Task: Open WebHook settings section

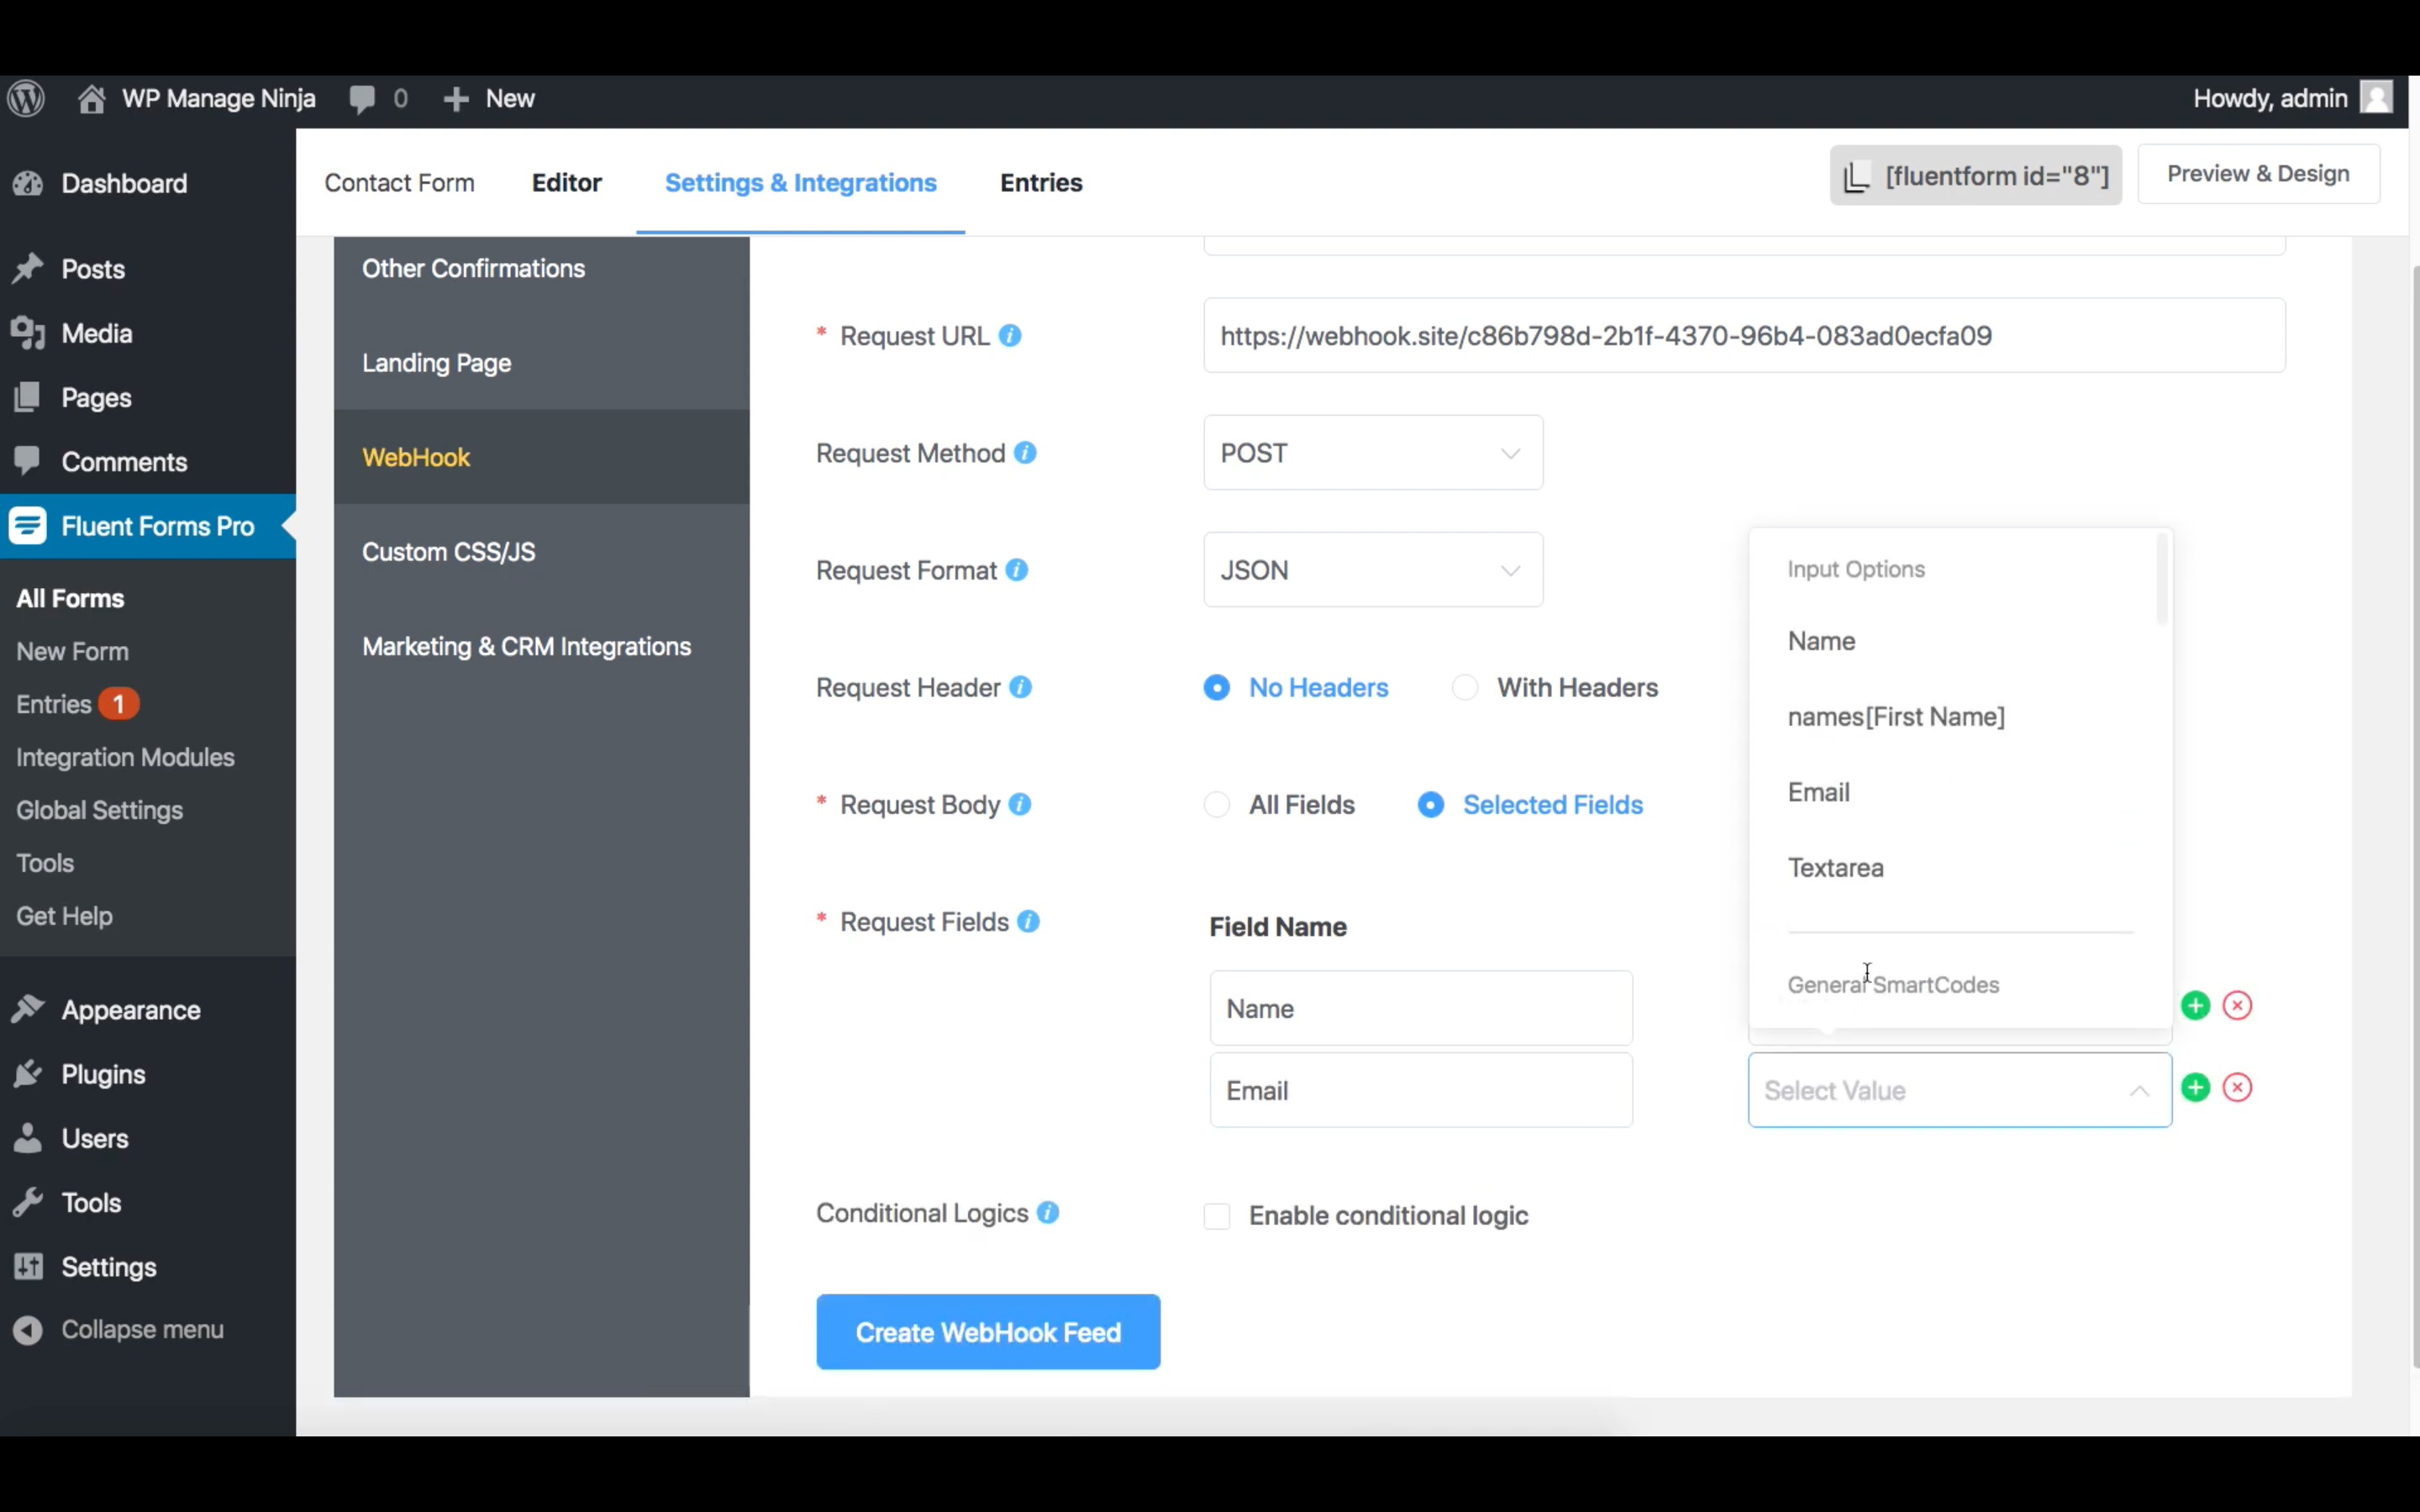Action: click(x=541, y=457)
